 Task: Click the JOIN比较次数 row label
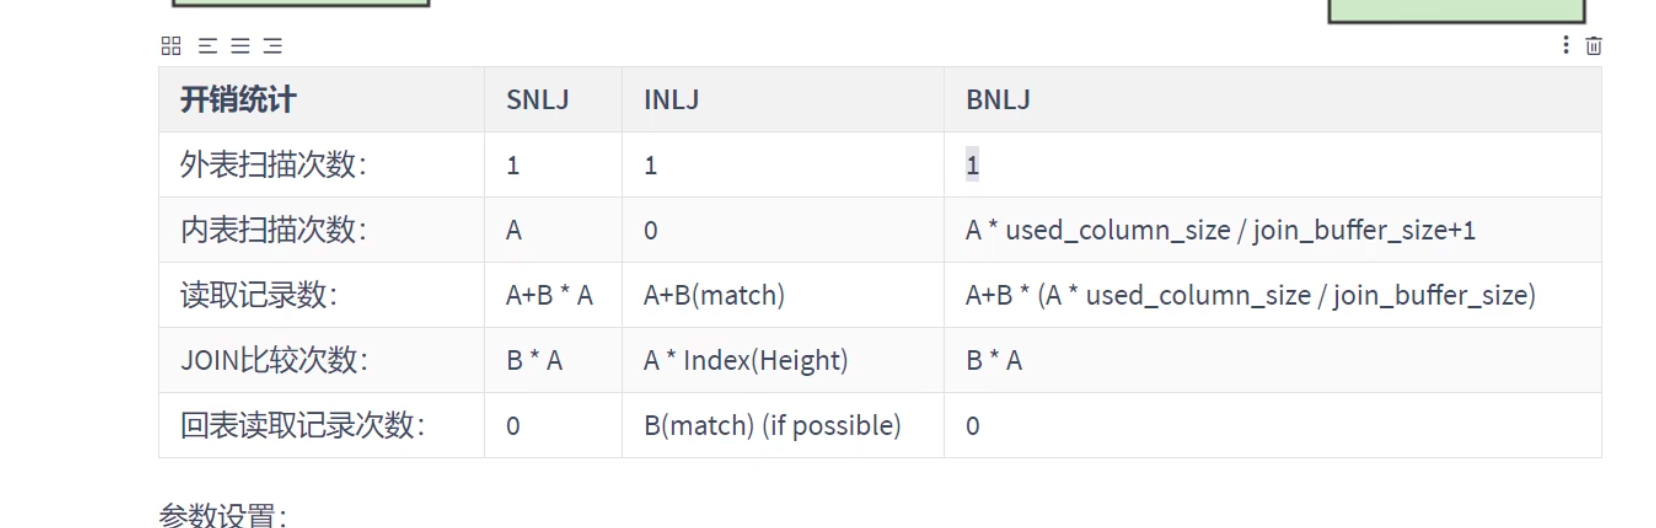[274, 360]
